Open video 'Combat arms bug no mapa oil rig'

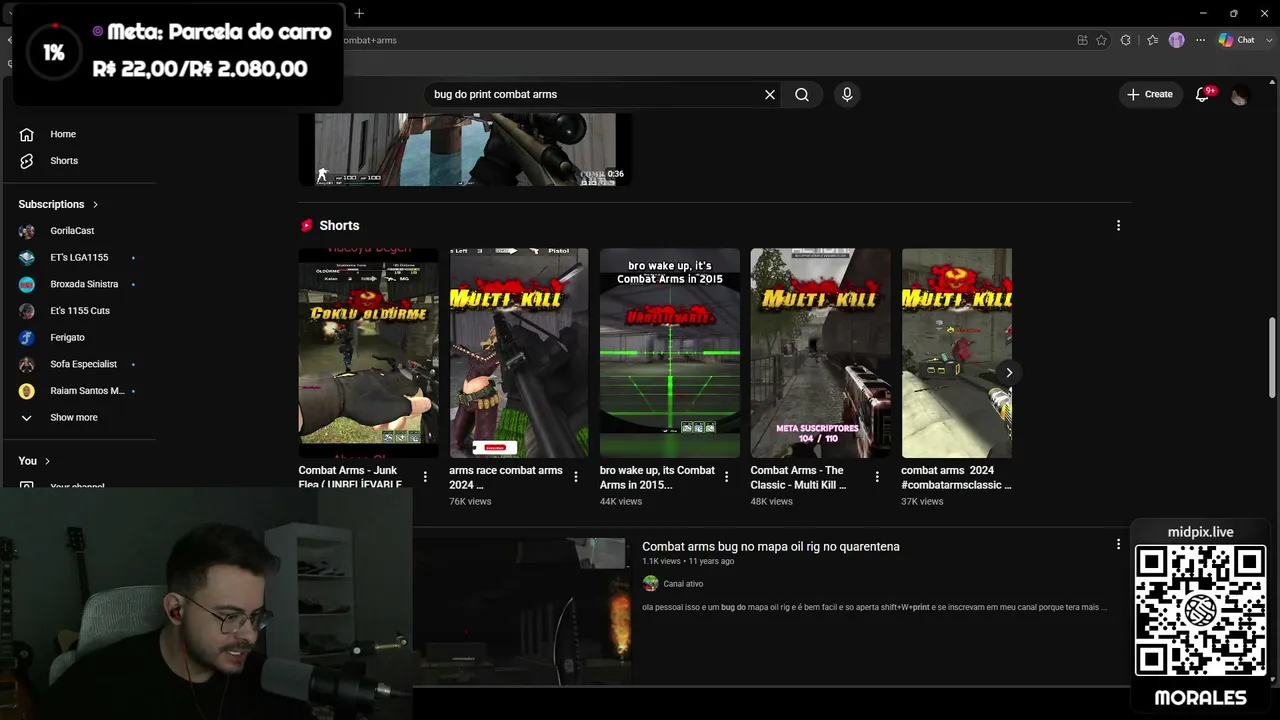771,547
